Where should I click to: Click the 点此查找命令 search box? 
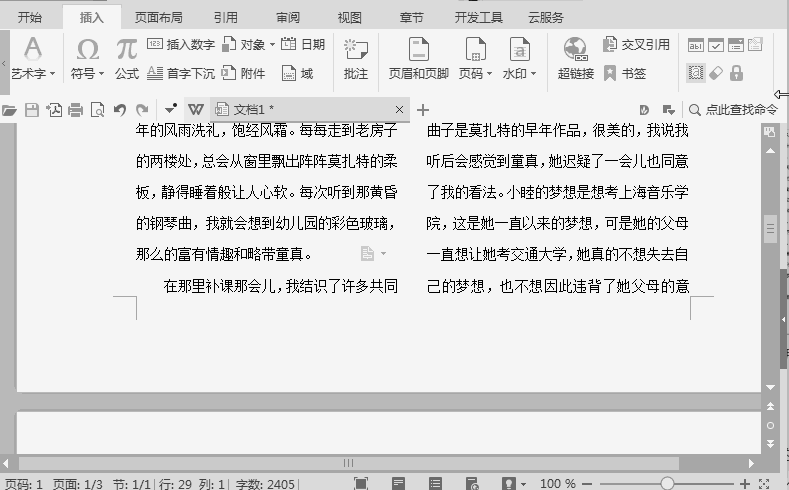[734, 110]
